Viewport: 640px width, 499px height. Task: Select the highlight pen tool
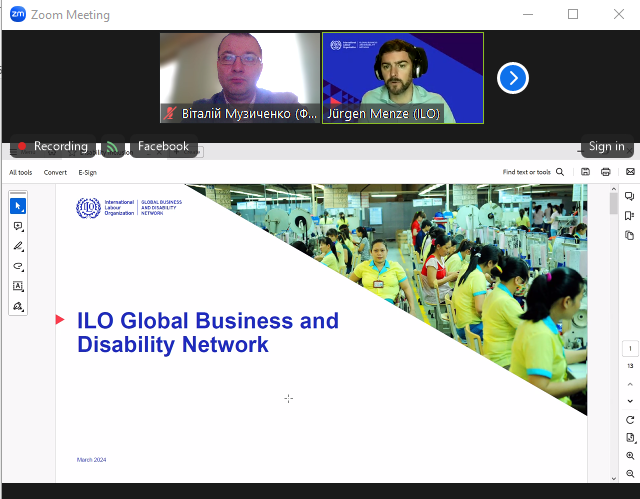click(18, 246)
